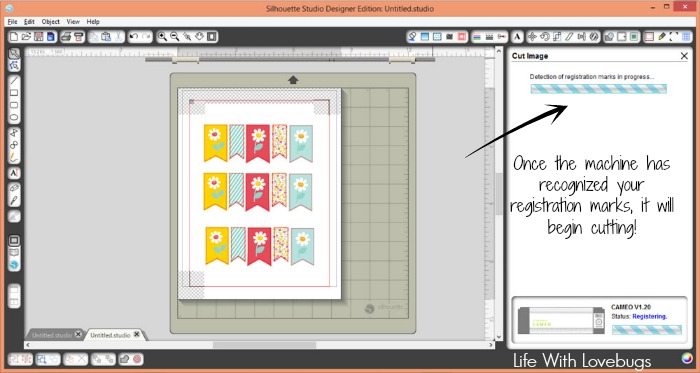Open the Cut Settings blade icon
Viewport: 700px width, 373px height.
[662, 37]
